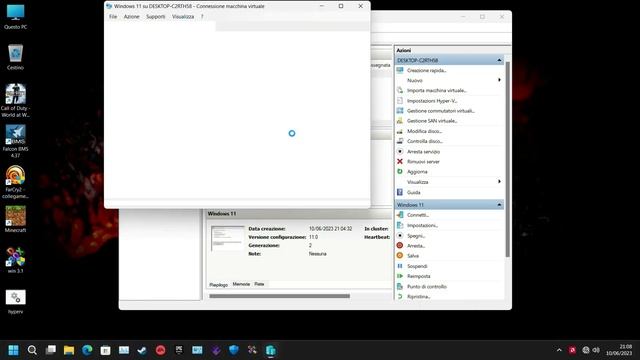The height and width of the screenshot is (360, 640).
Task: Open Microsoft Edge from taskbar
Action: [x=87, y=350]
